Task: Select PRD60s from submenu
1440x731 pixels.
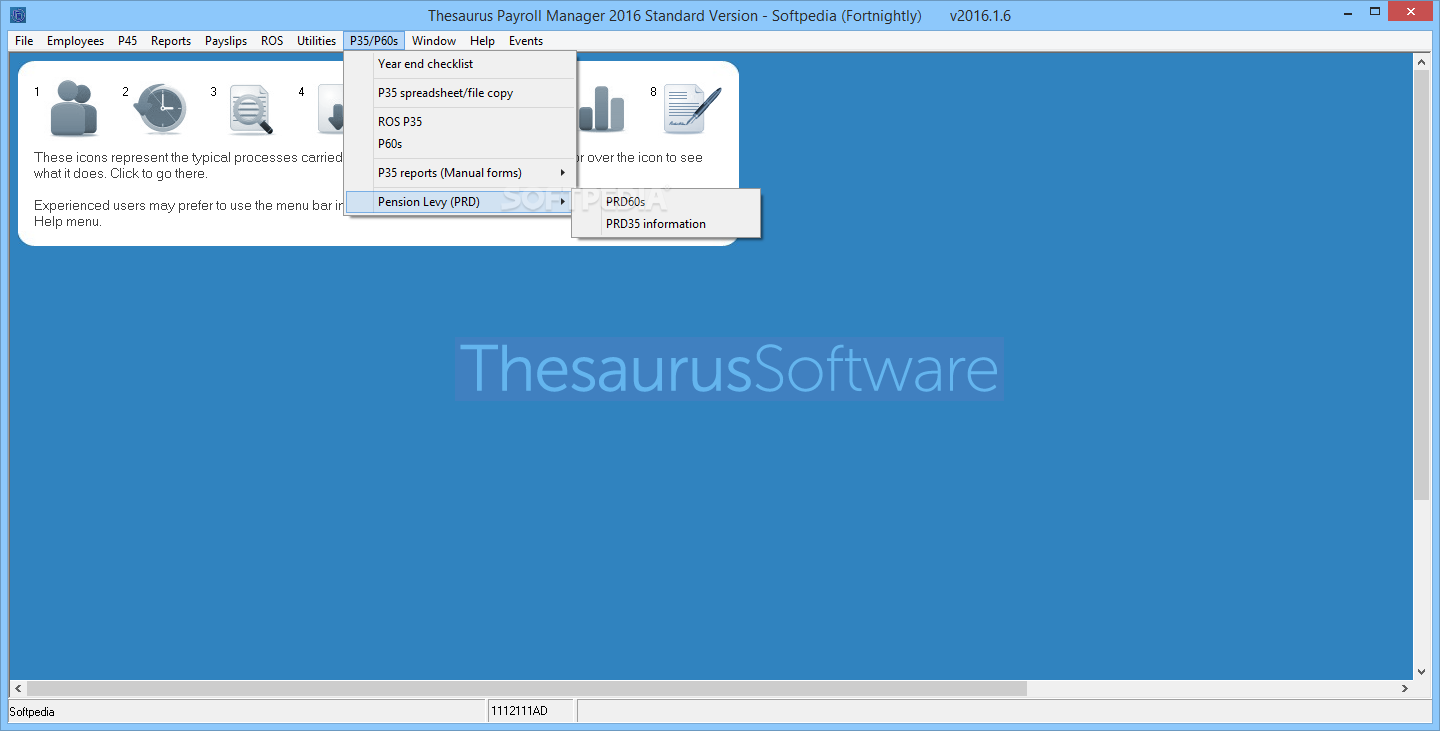Action: click(x=666, y=202)
